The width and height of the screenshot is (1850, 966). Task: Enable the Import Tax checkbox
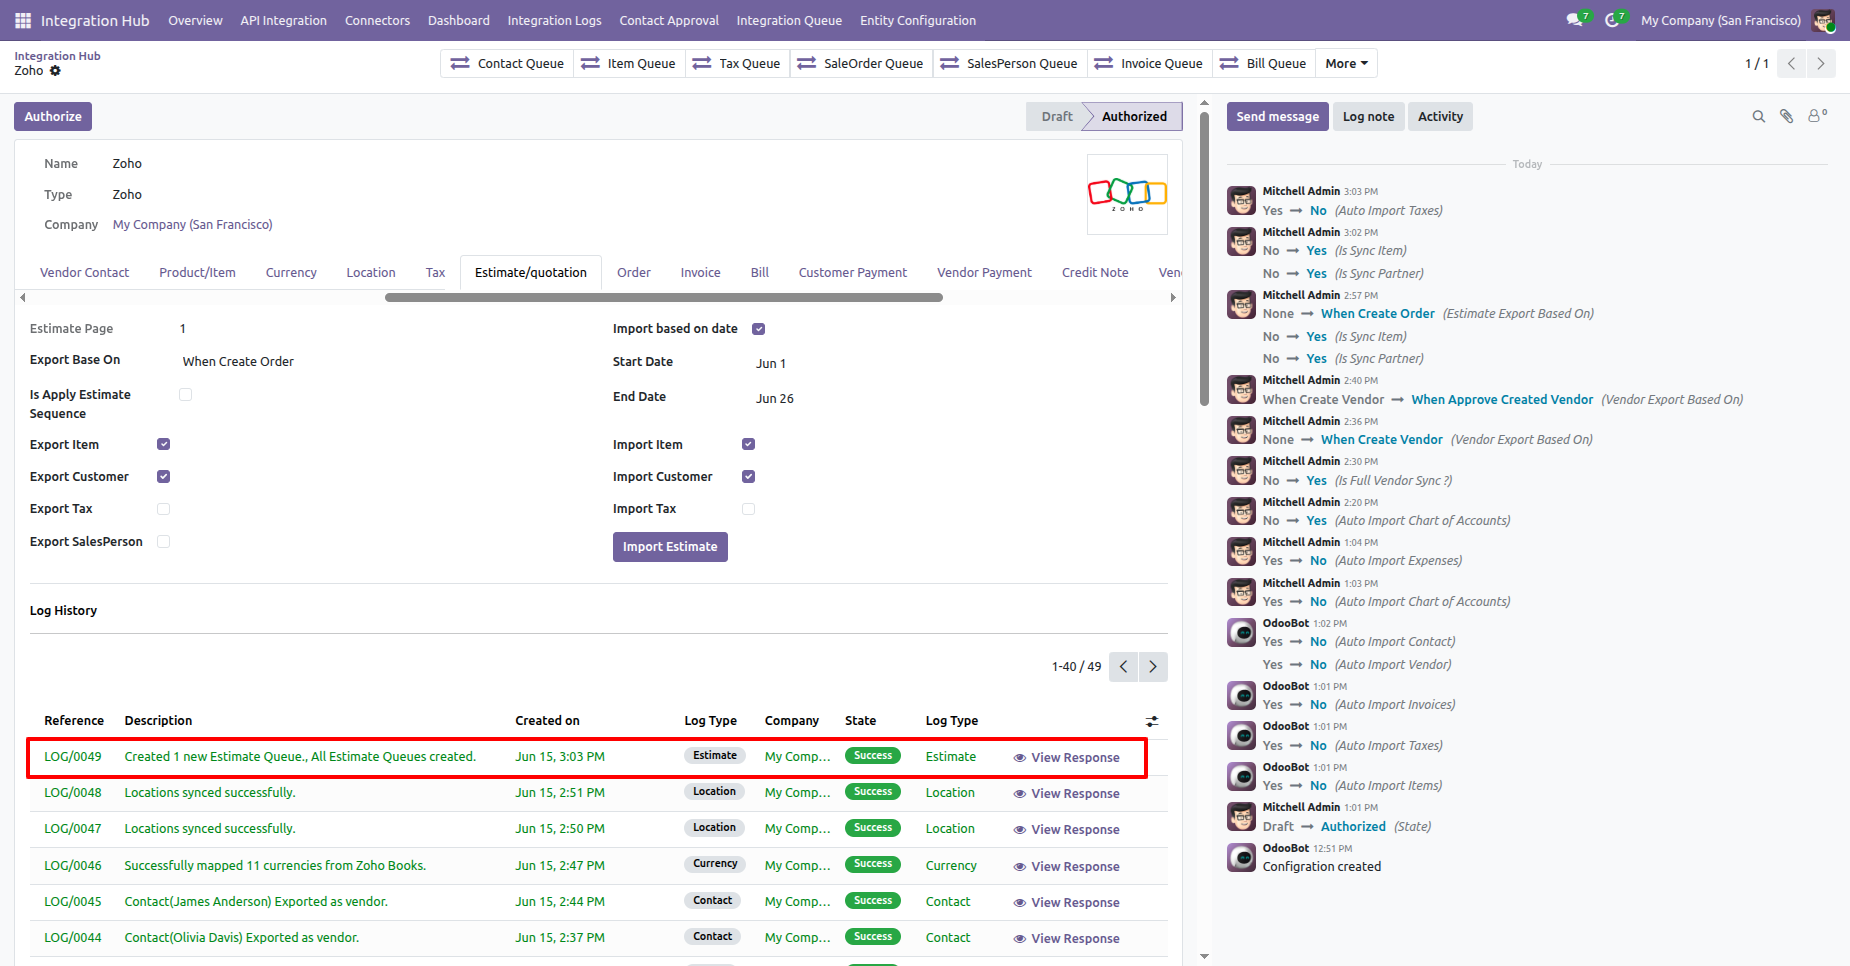click(748, 509)
